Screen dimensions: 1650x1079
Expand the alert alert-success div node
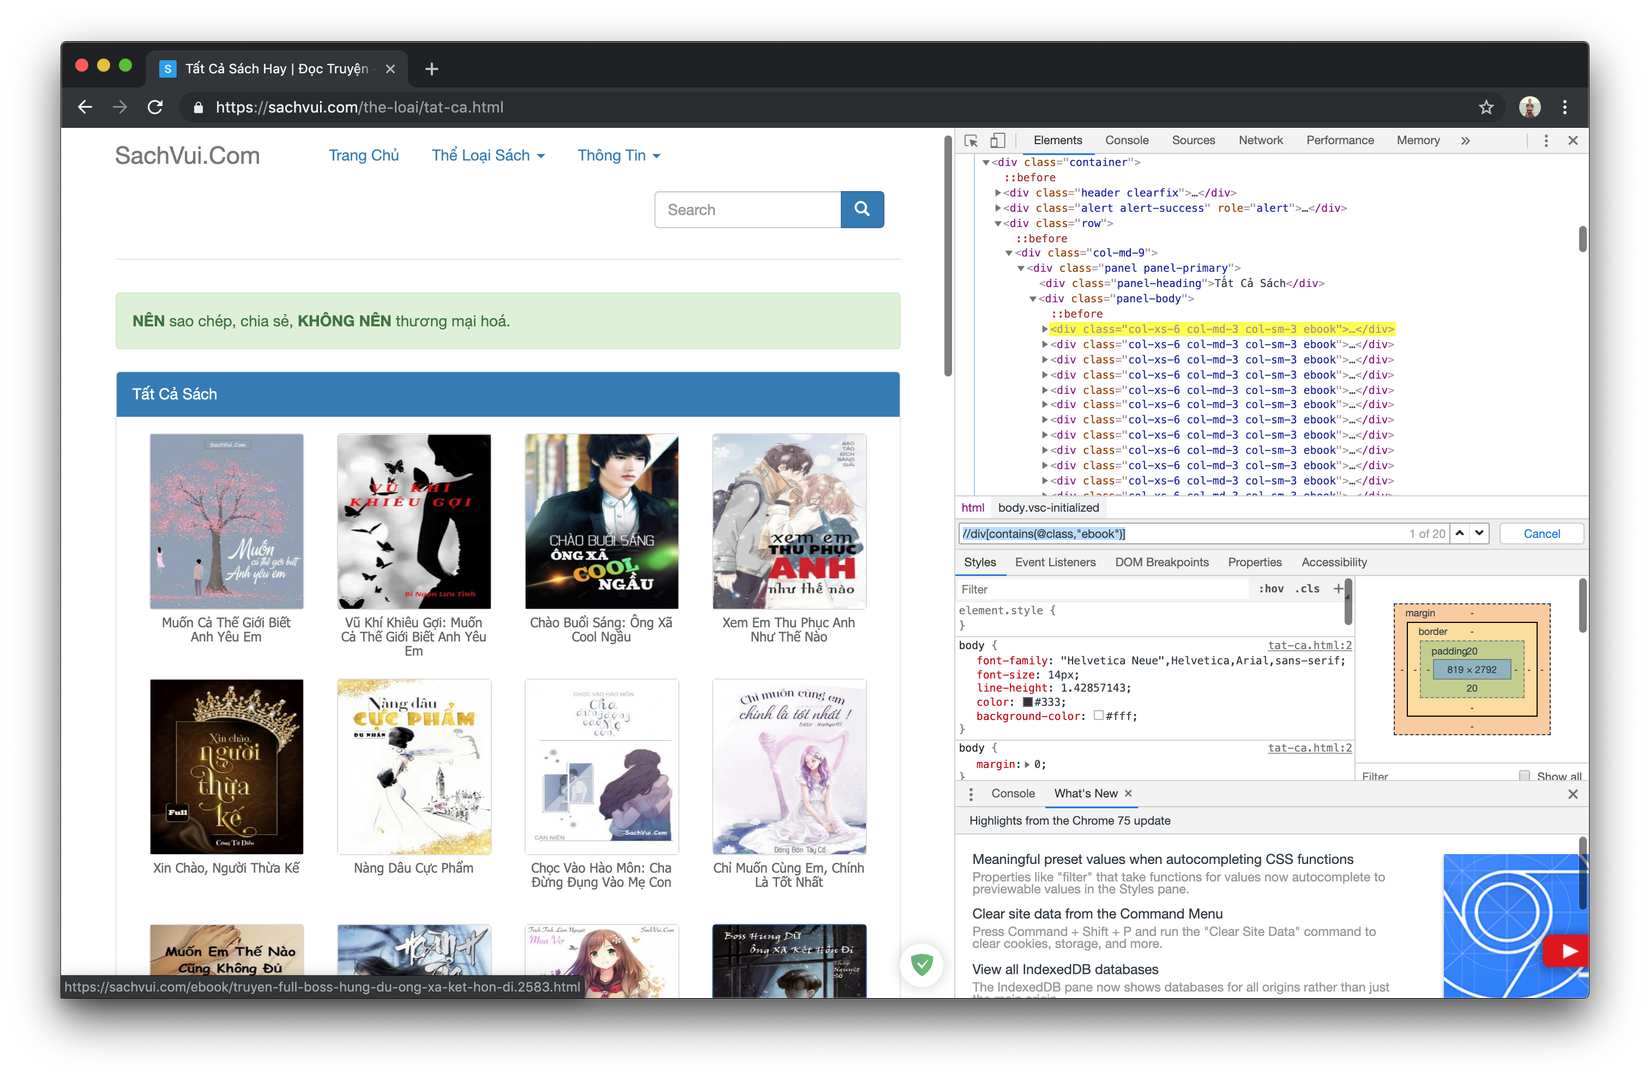(x=998, y=208)
